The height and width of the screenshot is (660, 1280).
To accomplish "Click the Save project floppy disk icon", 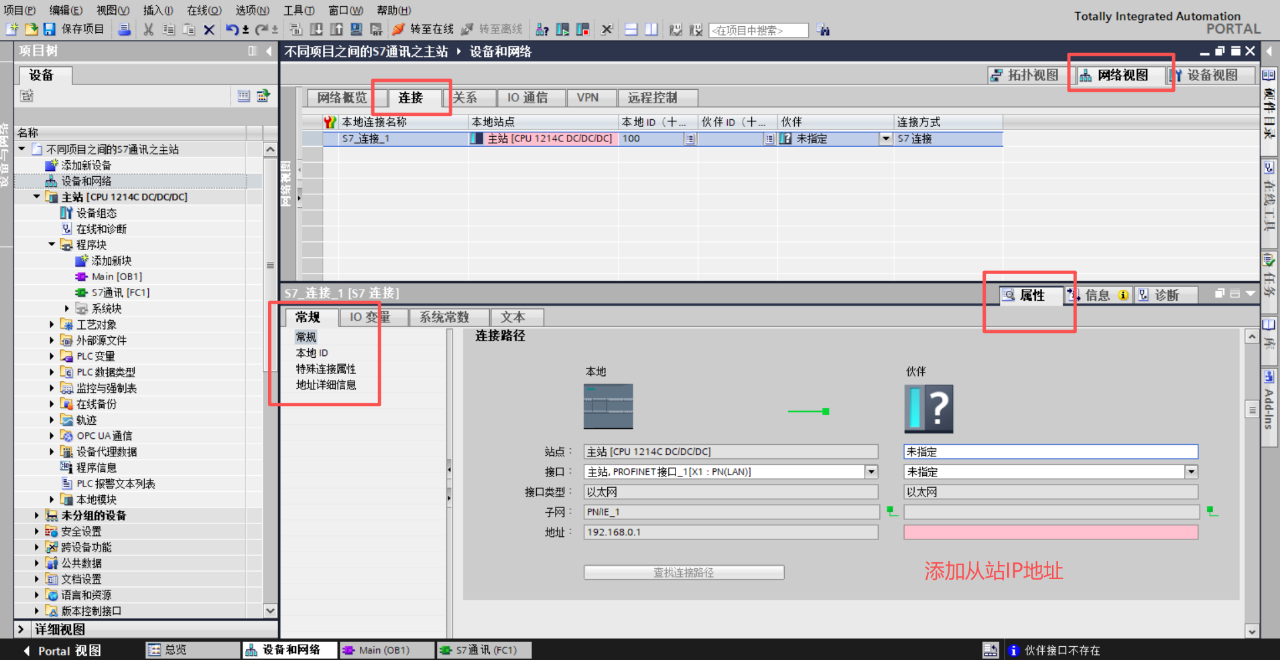I will point(51,29).
